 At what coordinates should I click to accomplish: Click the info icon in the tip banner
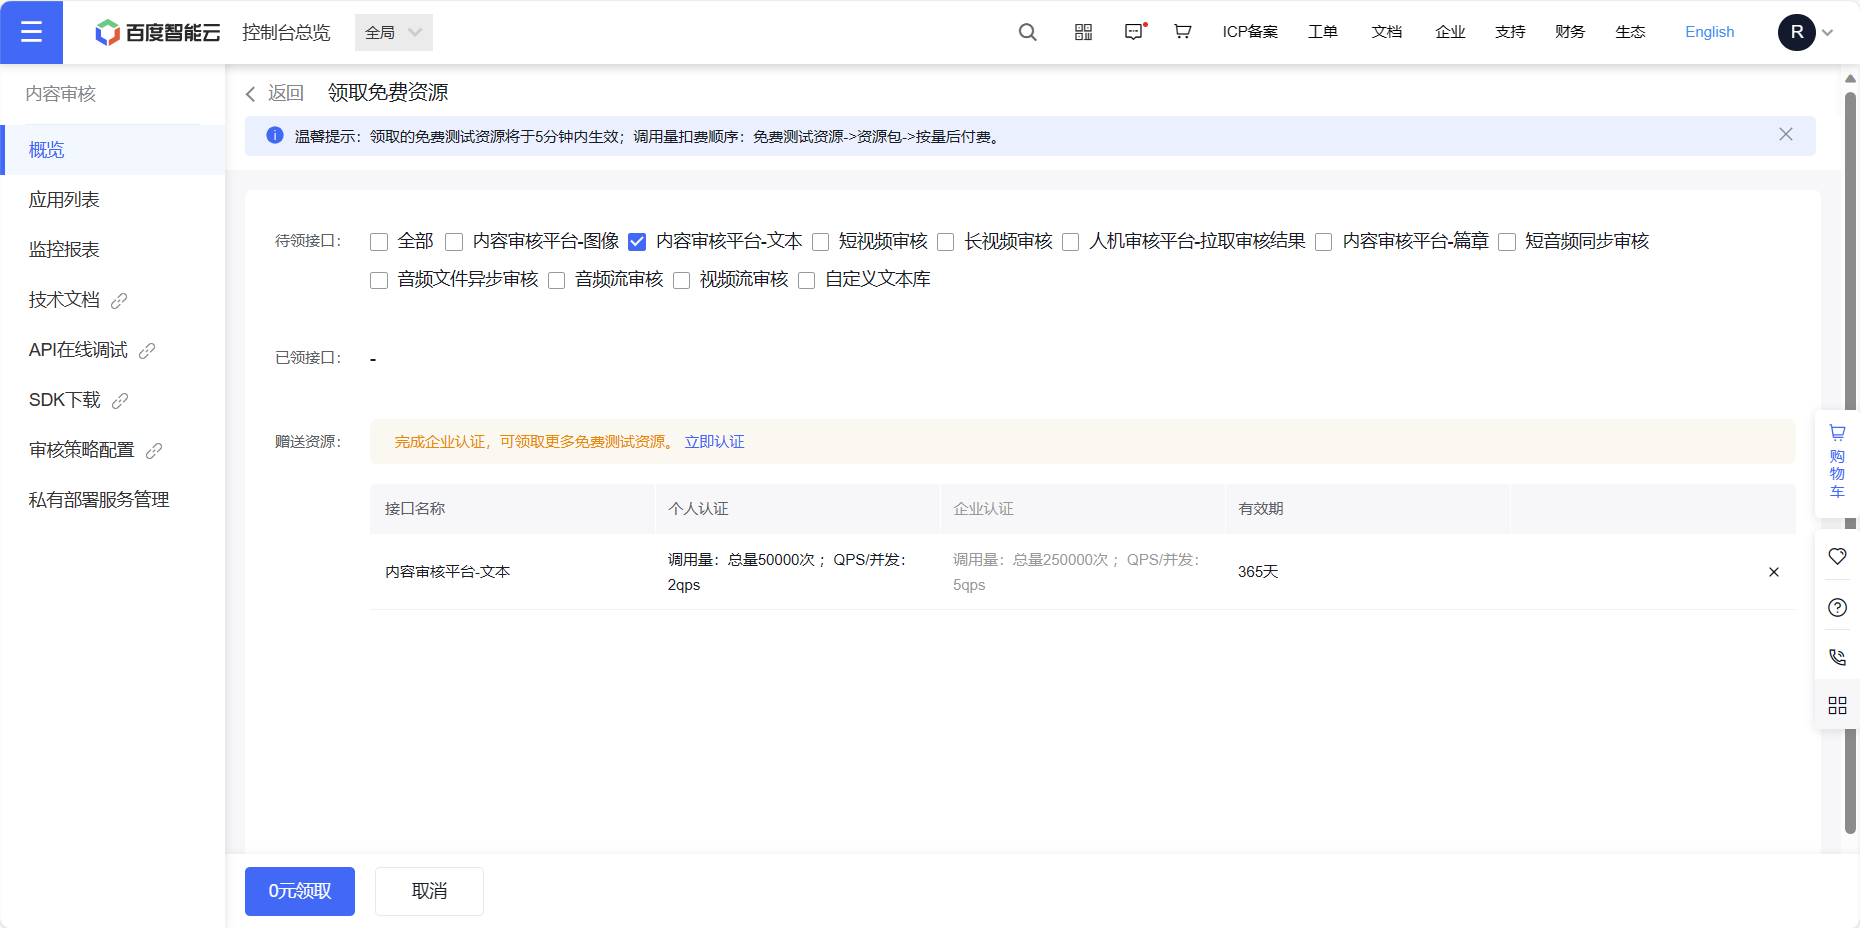pos(275,135)
